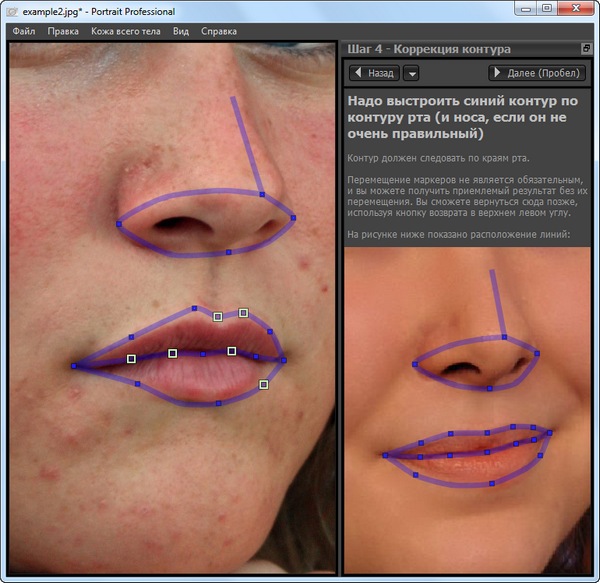Click the Portrait Professional app icon in title bar

[x=12, y=11]
